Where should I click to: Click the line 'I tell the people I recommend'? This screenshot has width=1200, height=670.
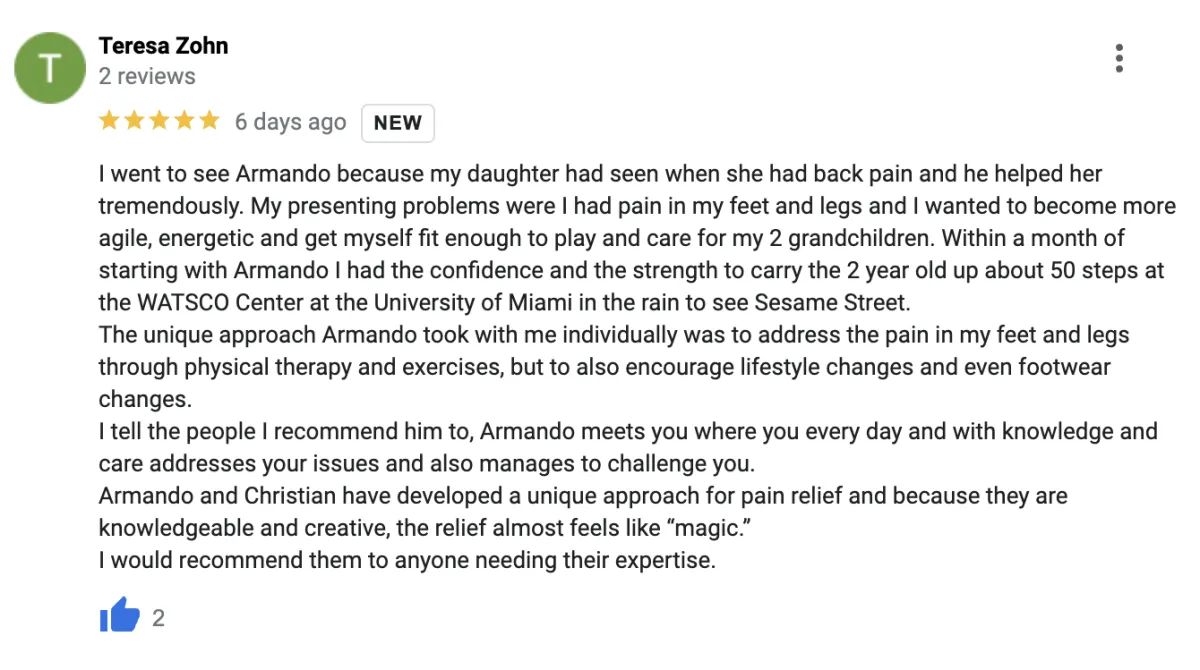(628, 432)
